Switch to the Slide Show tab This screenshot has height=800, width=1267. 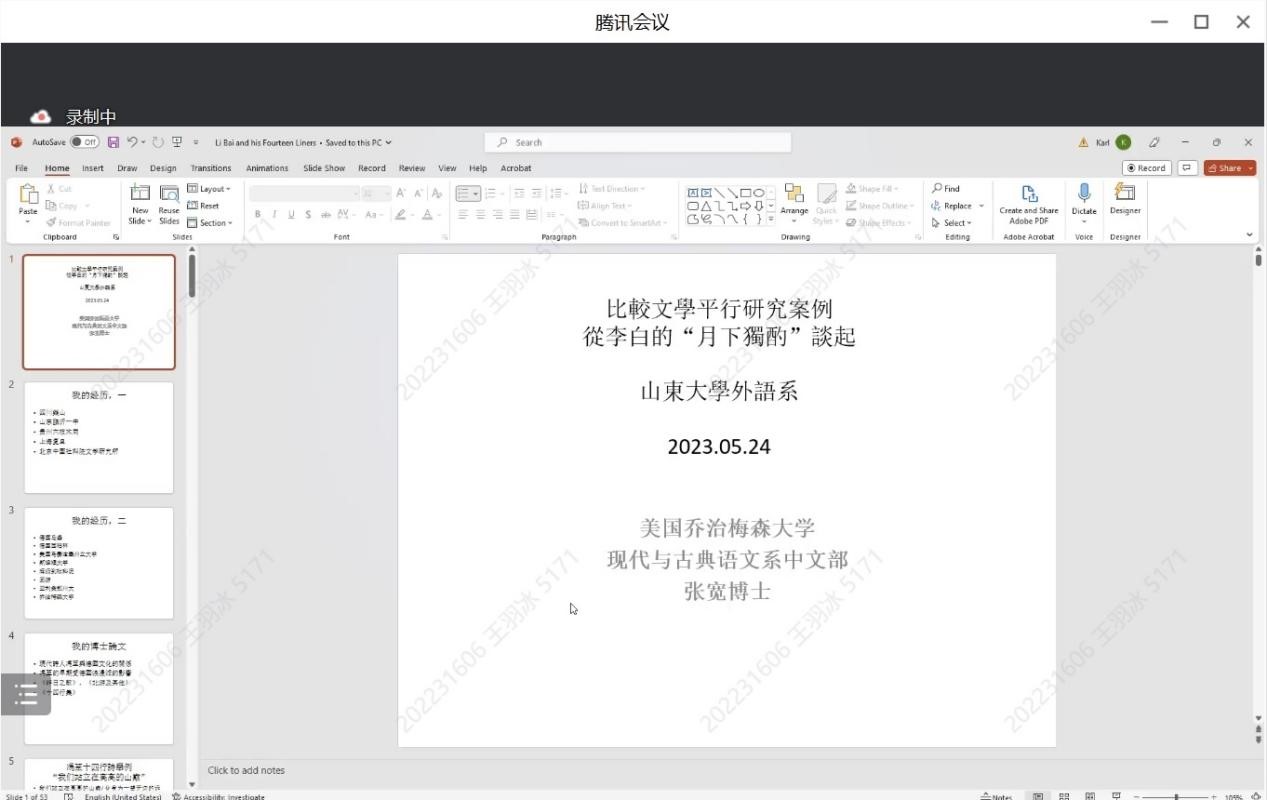(x=324, y=168)
